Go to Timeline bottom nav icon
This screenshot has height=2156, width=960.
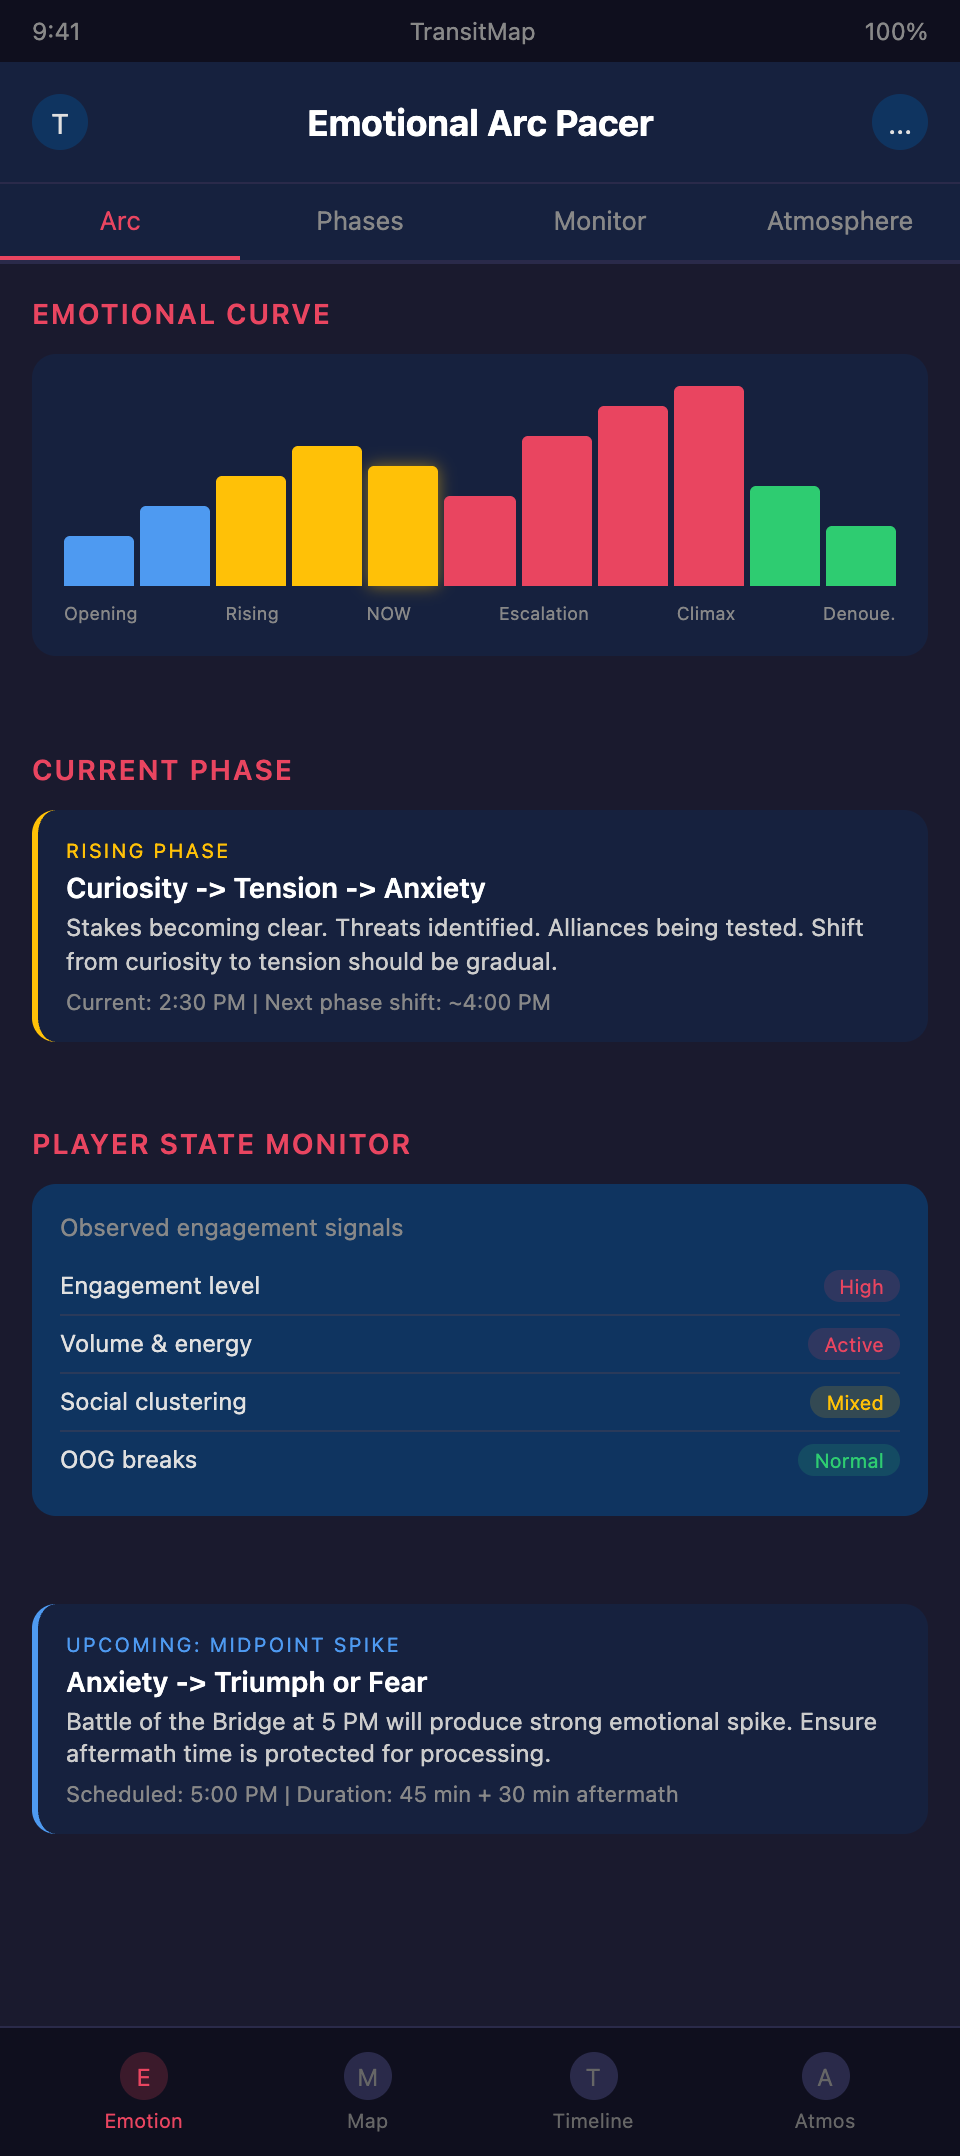[x=593, y=2077]
